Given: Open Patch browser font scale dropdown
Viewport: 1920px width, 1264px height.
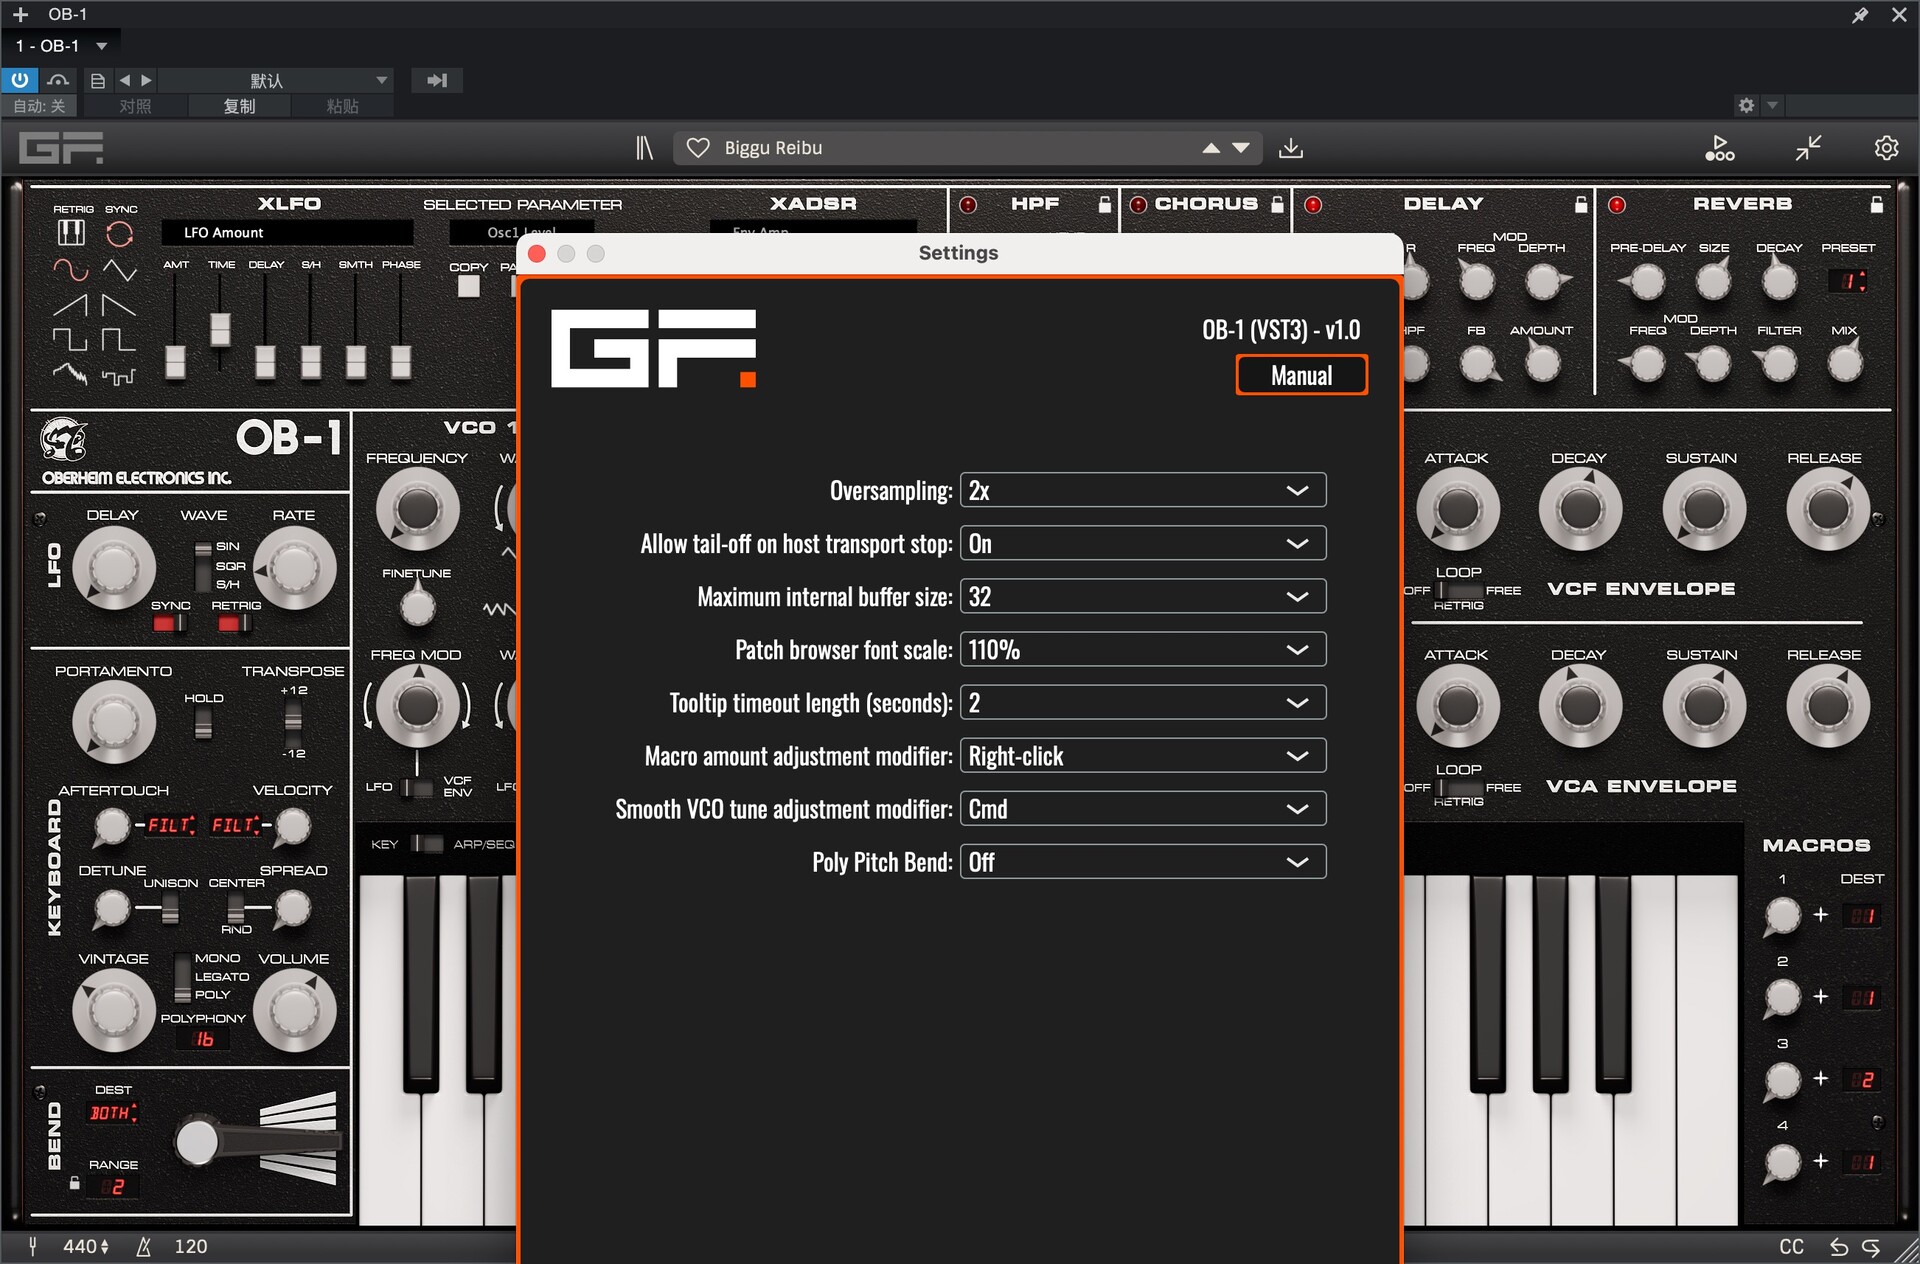Looking at the screenshot, I should 1143,649.
